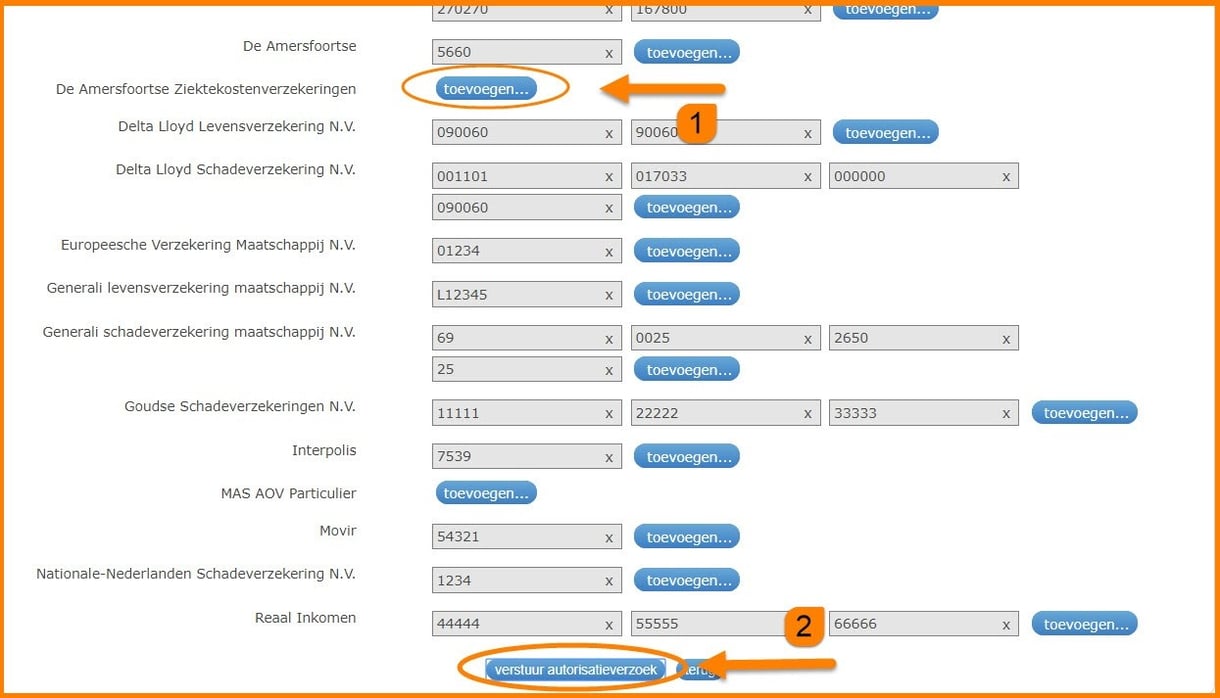
Task: Delete code 33333 using the x
Action: click(x=1006, y=414)
